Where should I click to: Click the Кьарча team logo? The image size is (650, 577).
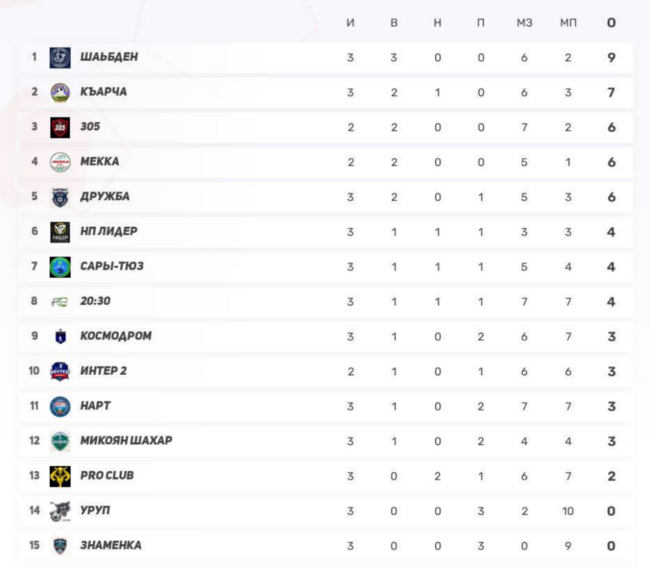pyautogui.click(x=61, y=92)
